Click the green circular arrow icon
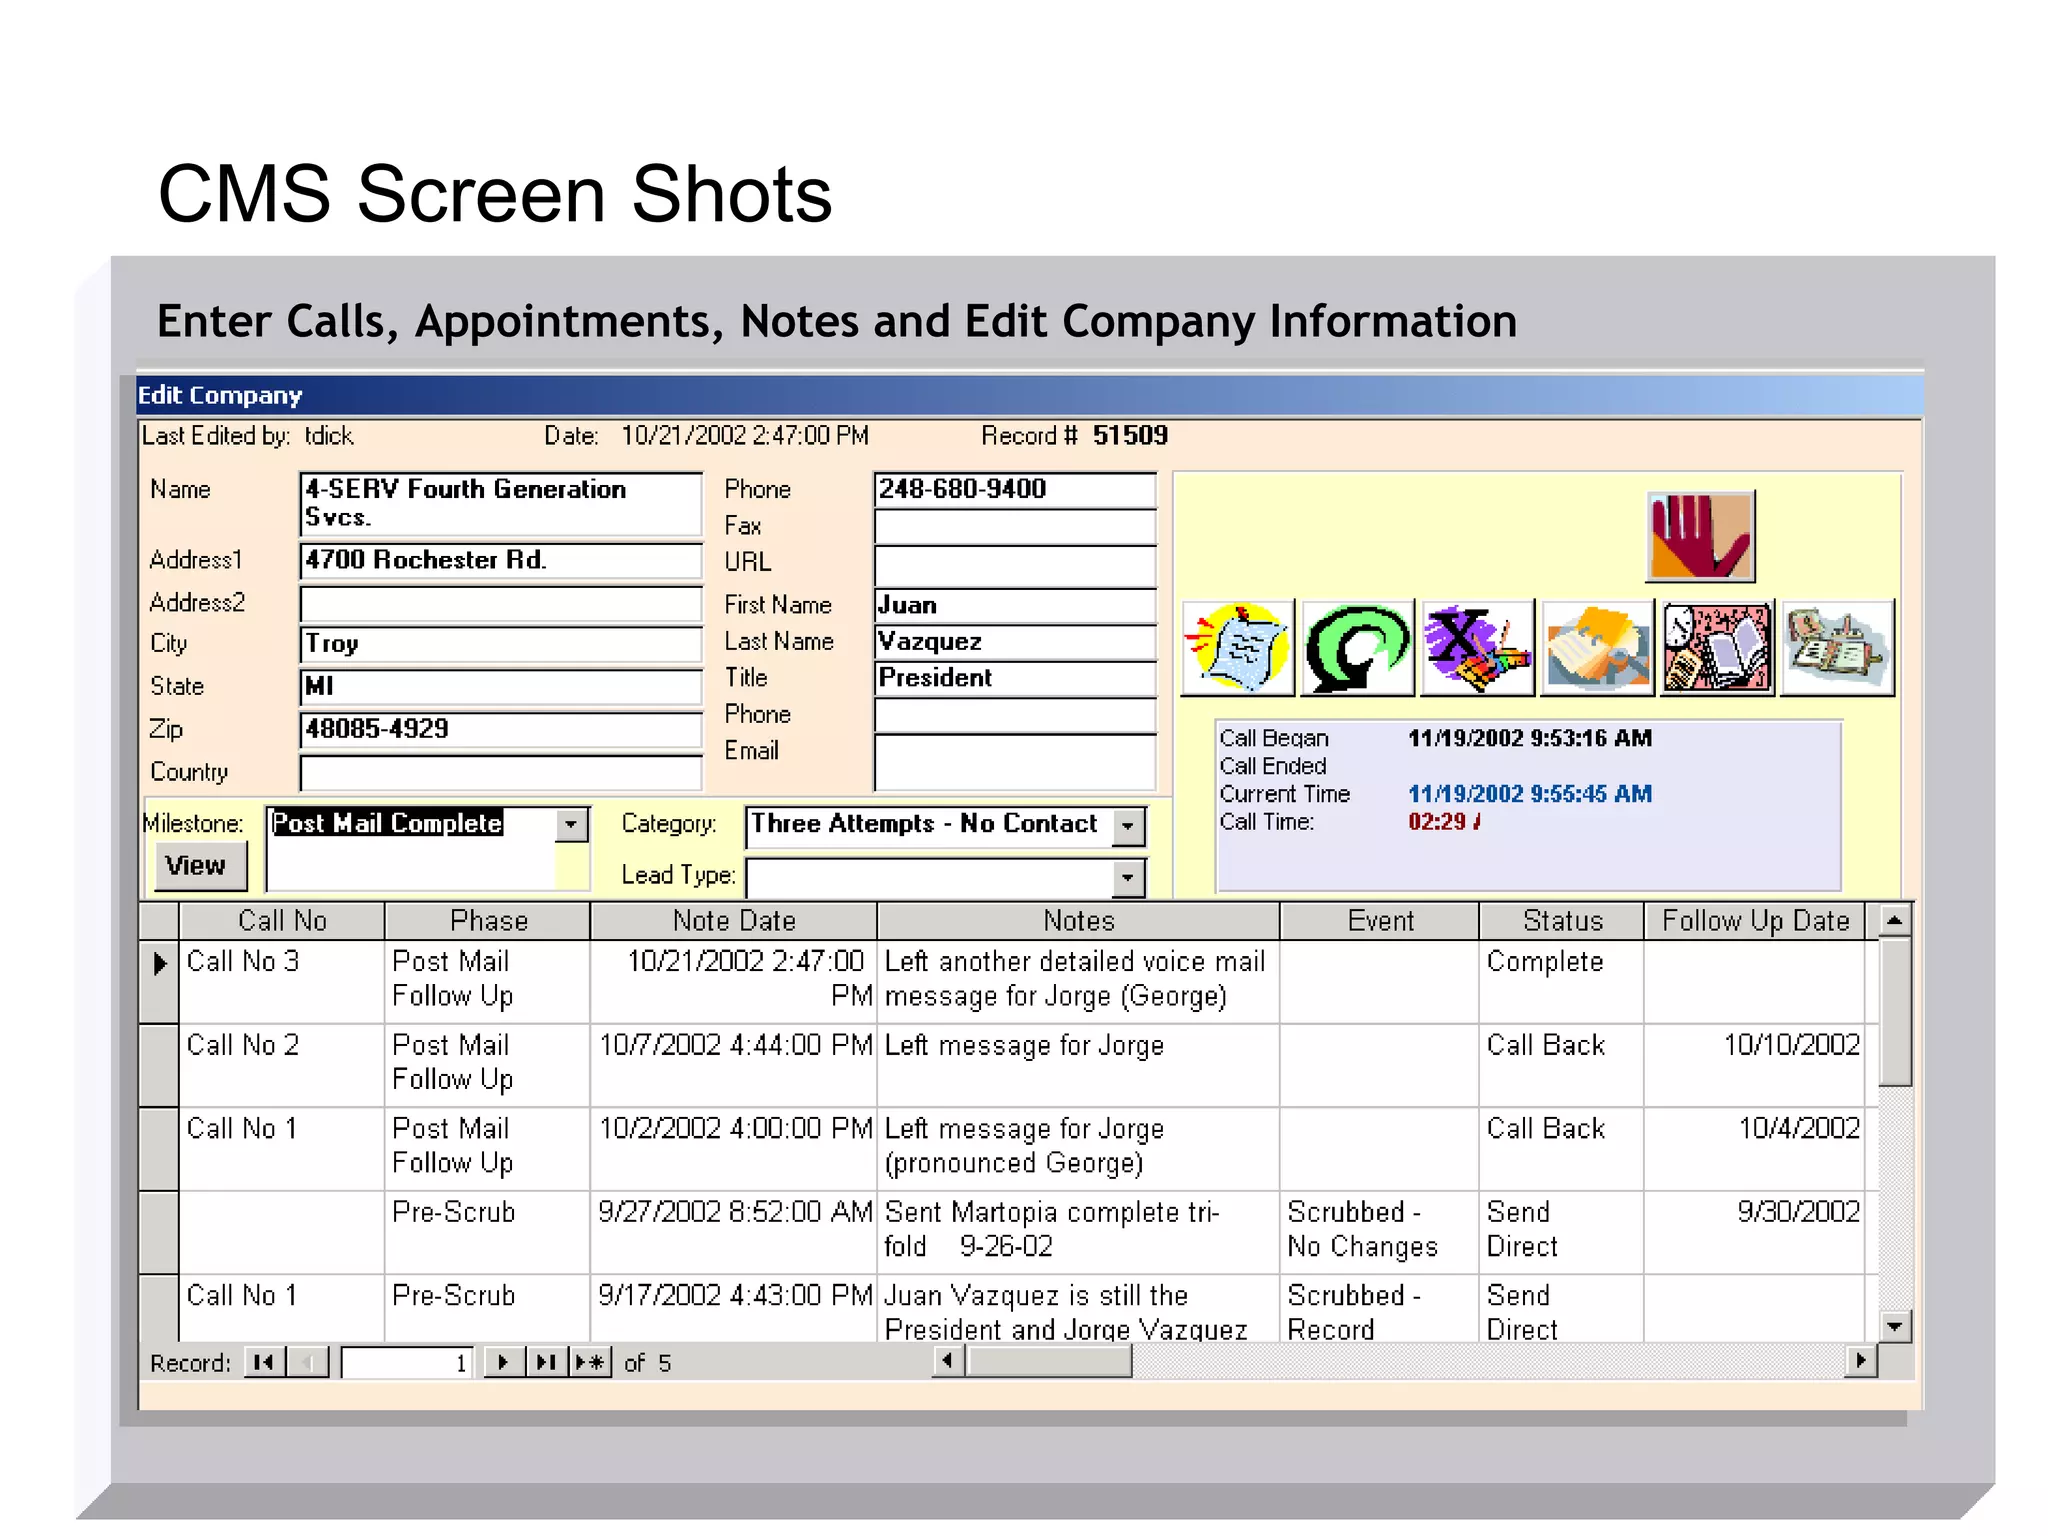This screenshot has height=1536, width=2048. (x=1358, y=648)
